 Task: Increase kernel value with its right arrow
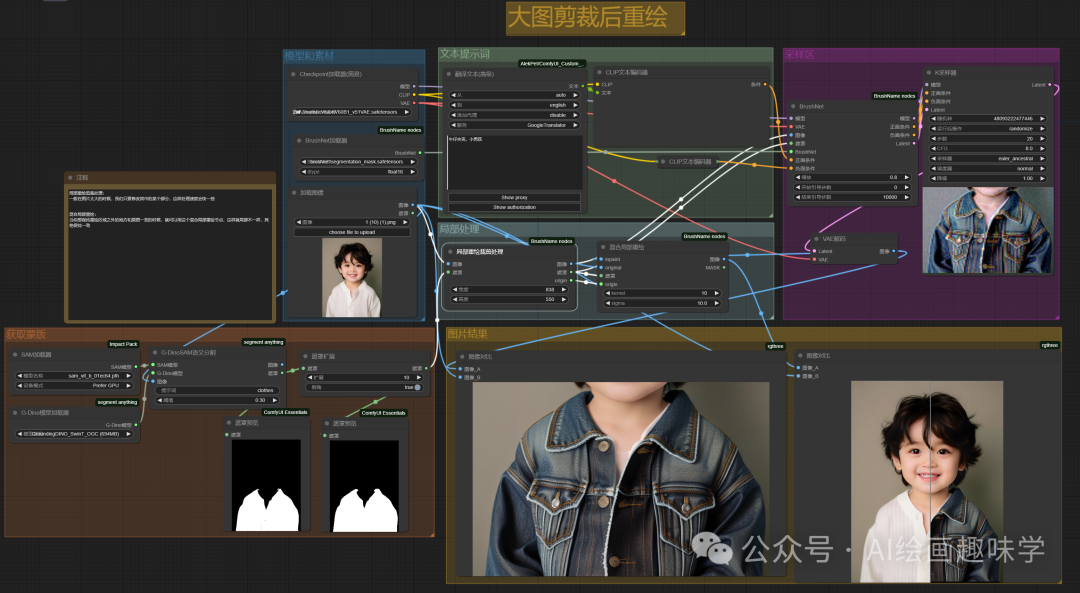coord(716,293)
